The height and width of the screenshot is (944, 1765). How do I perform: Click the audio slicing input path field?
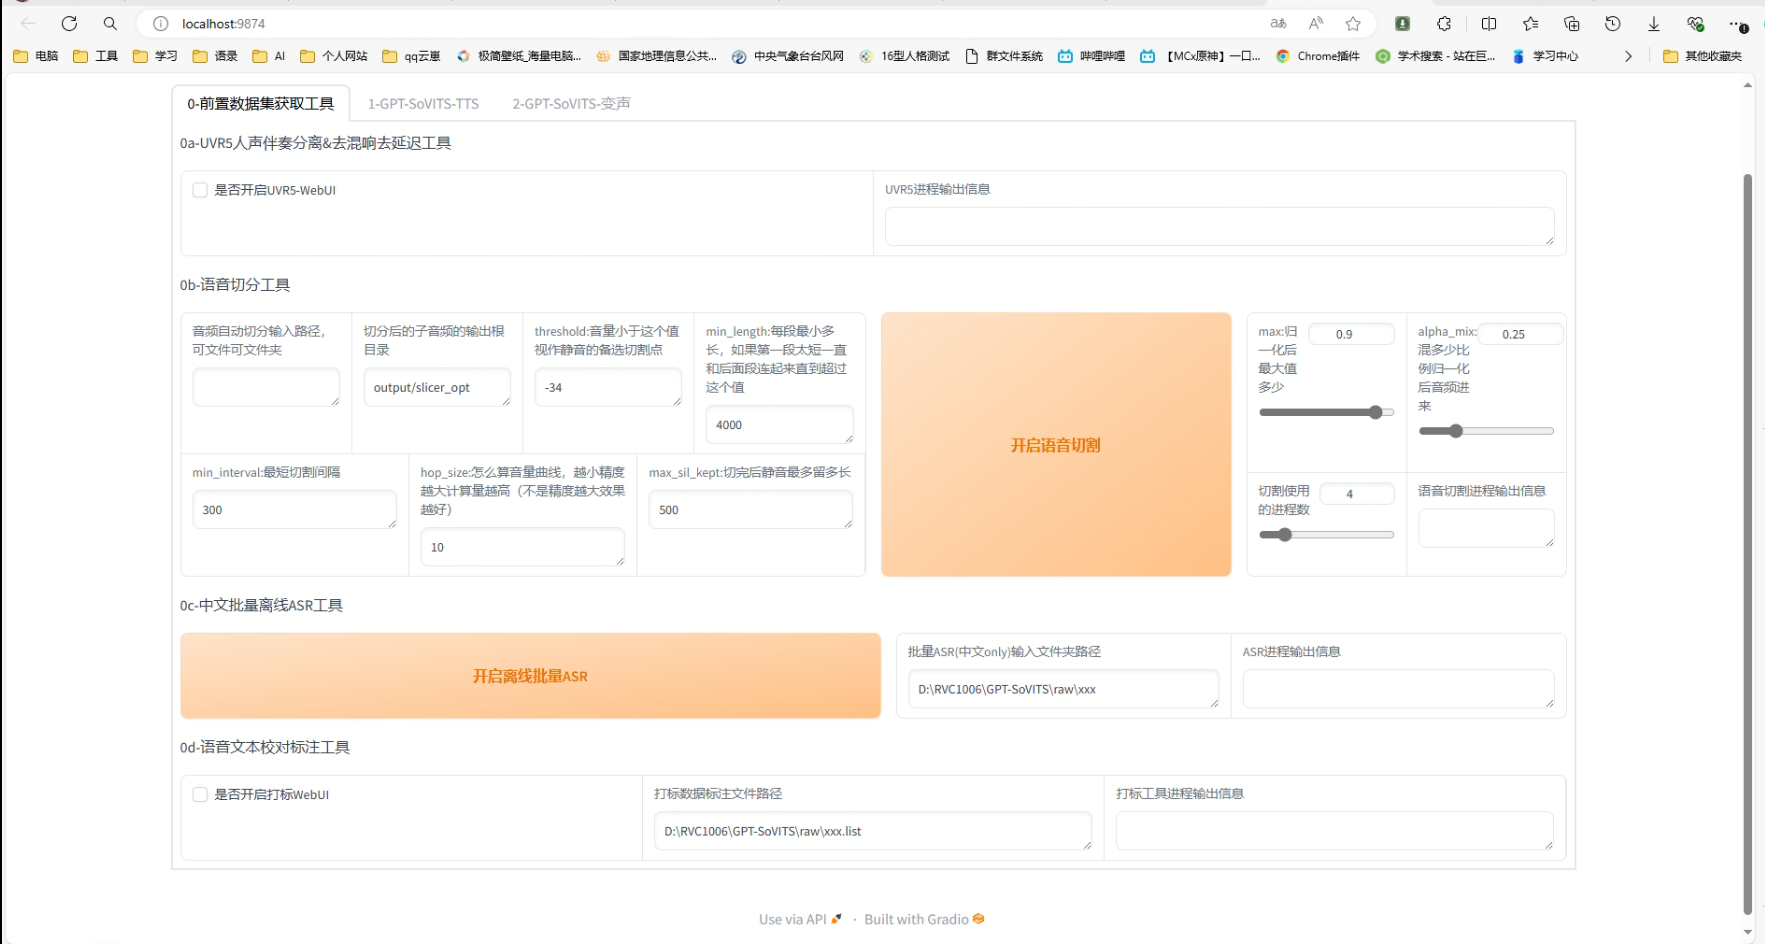(265, 387)
